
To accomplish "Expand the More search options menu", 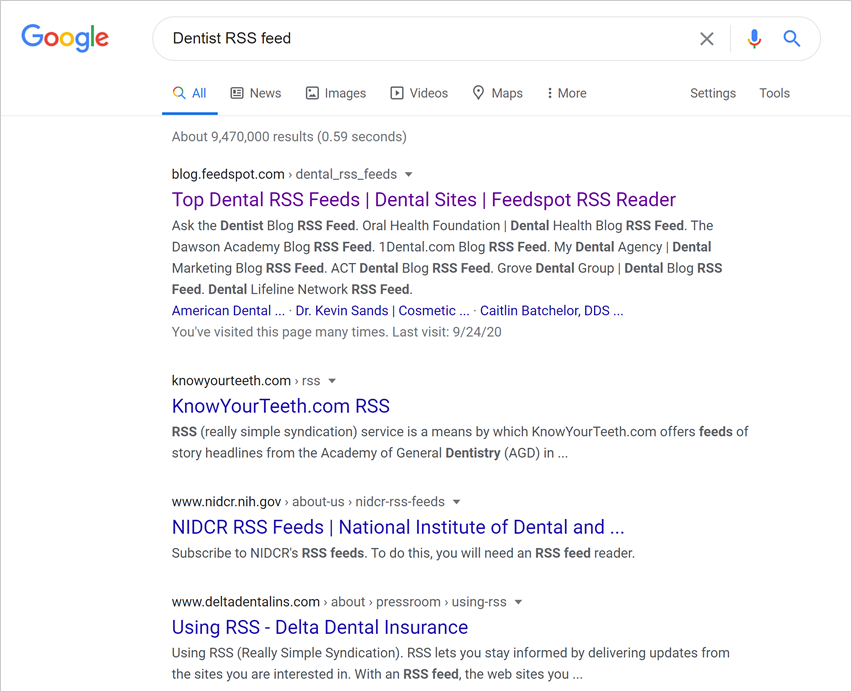I will click(x=566, y=93).
